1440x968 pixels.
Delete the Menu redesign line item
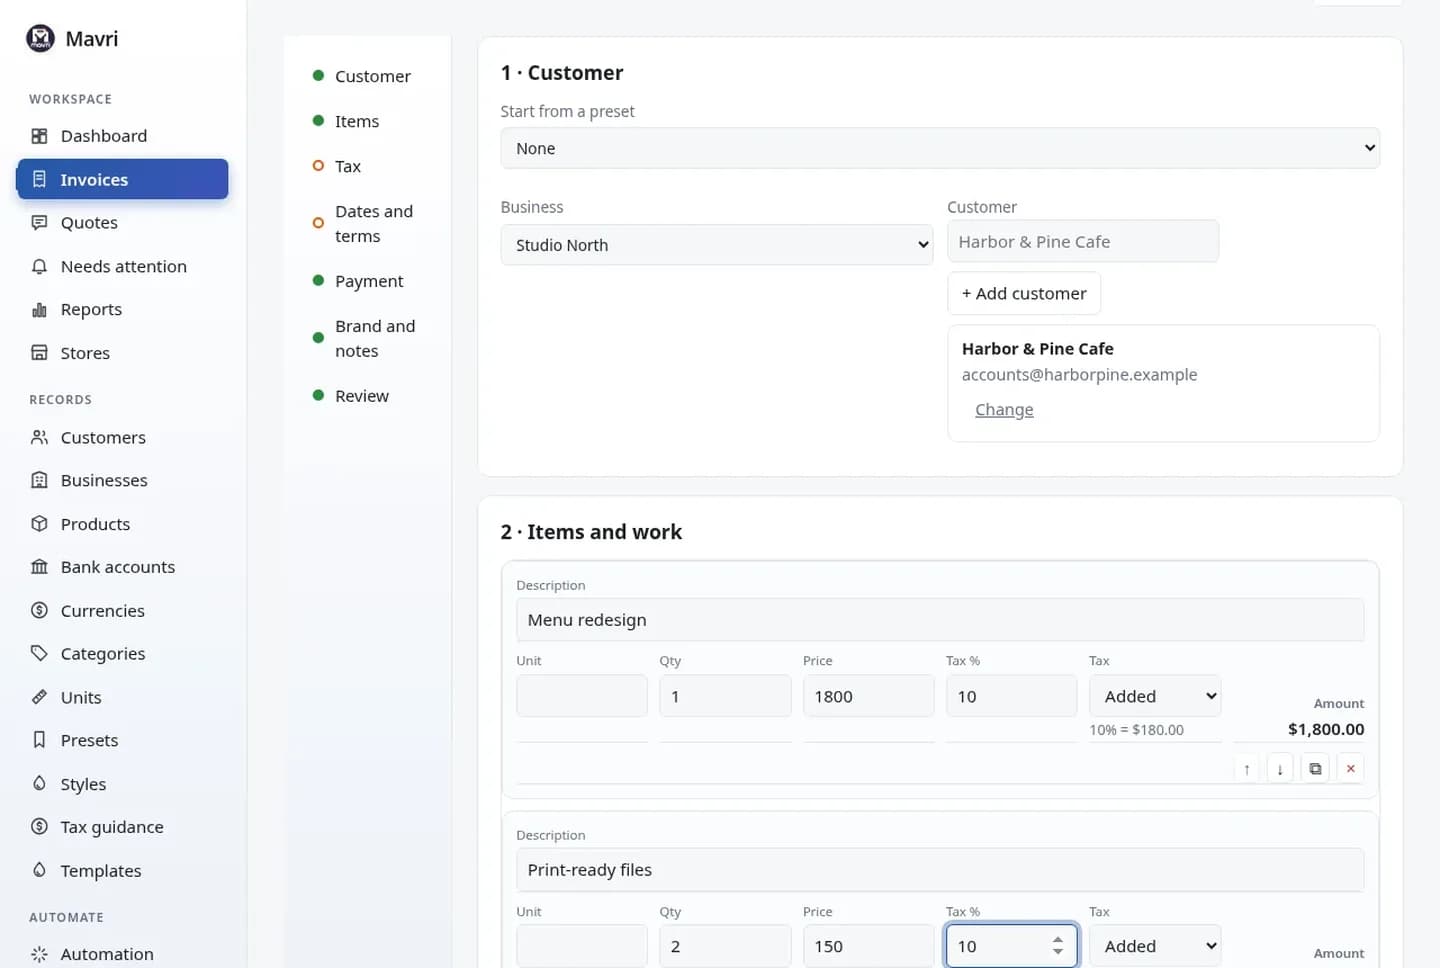pyautogui.click(x=1350, y=769)
